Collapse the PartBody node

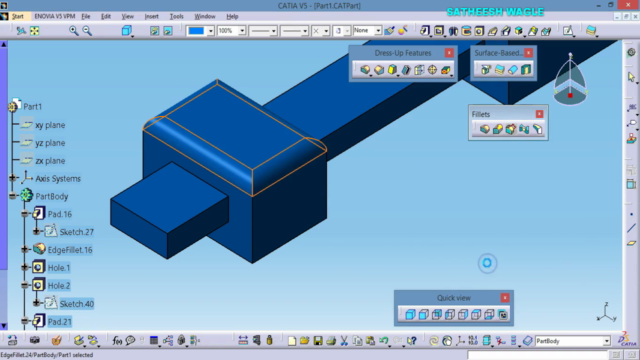[13, 196]
